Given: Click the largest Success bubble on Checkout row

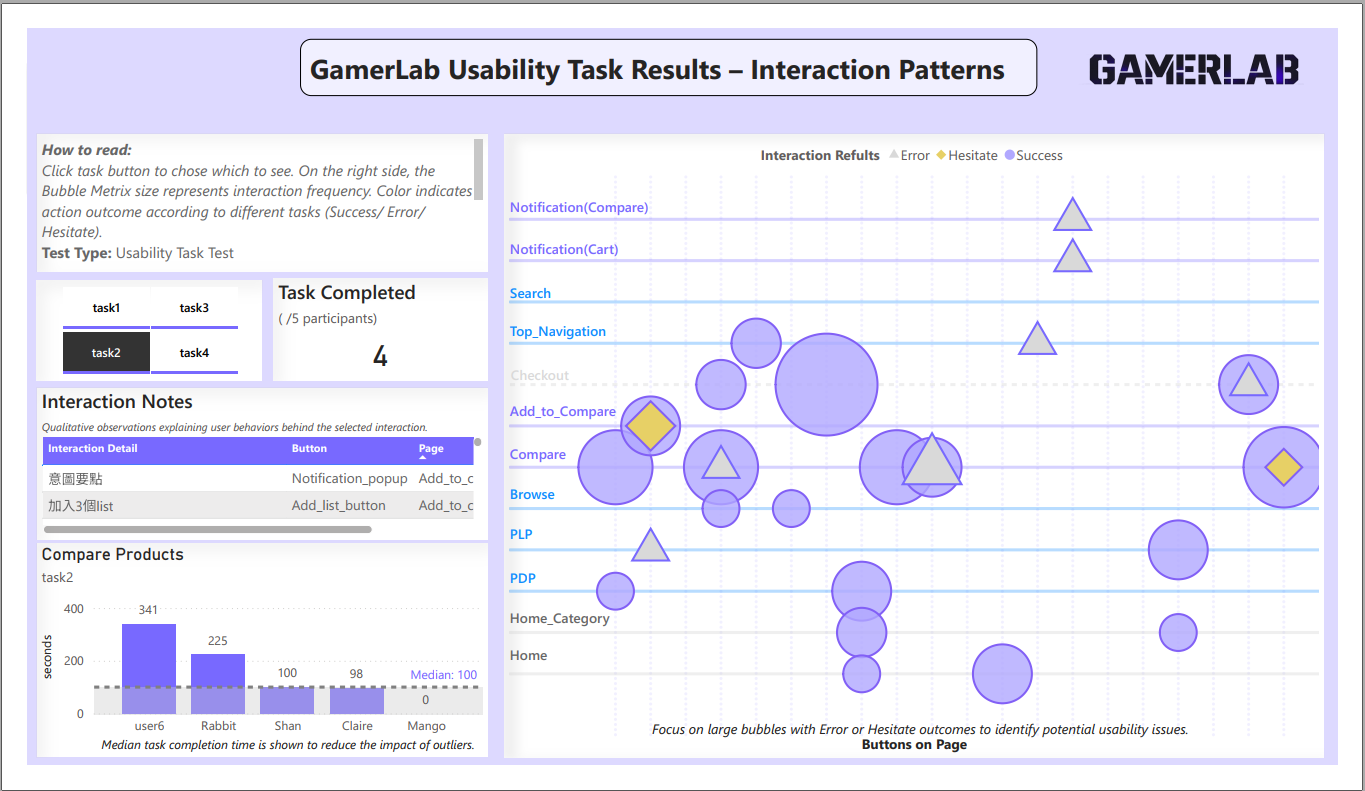Looking at the screenshot, I should pyautogui.click(x=826, y=385).
